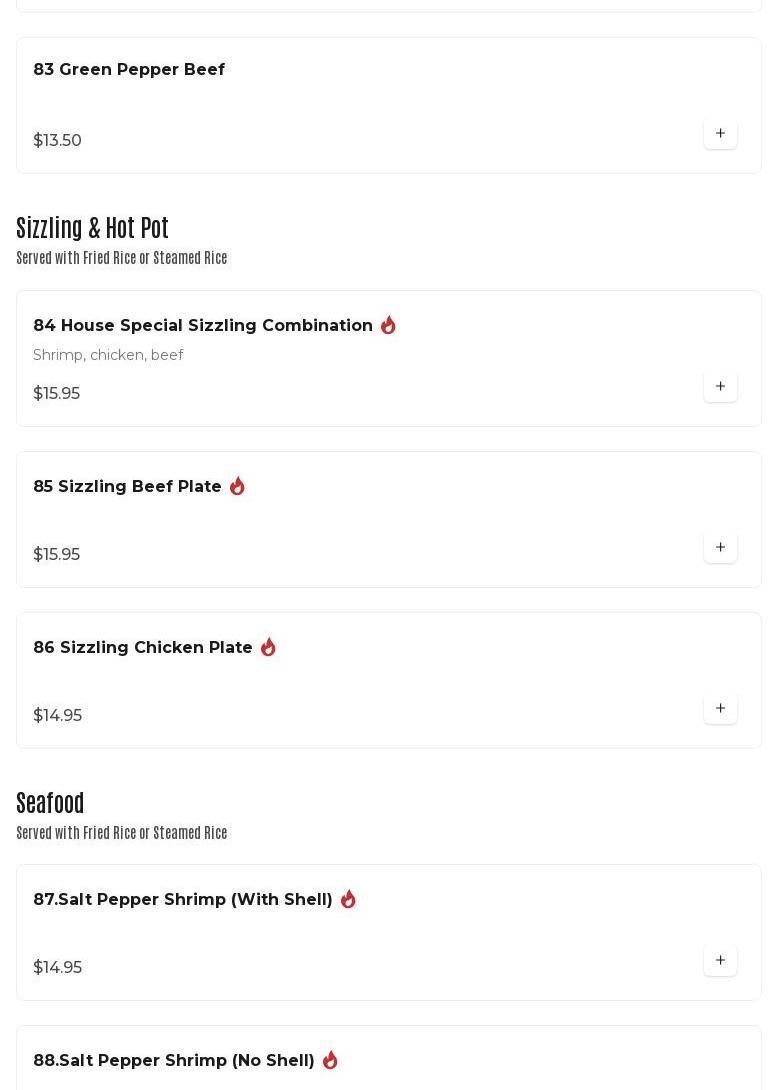This screenshot has height=1090, width=778.
Task: Add 86 Sizzling Chicken Plate to cart
Action: tap(720, 708)
